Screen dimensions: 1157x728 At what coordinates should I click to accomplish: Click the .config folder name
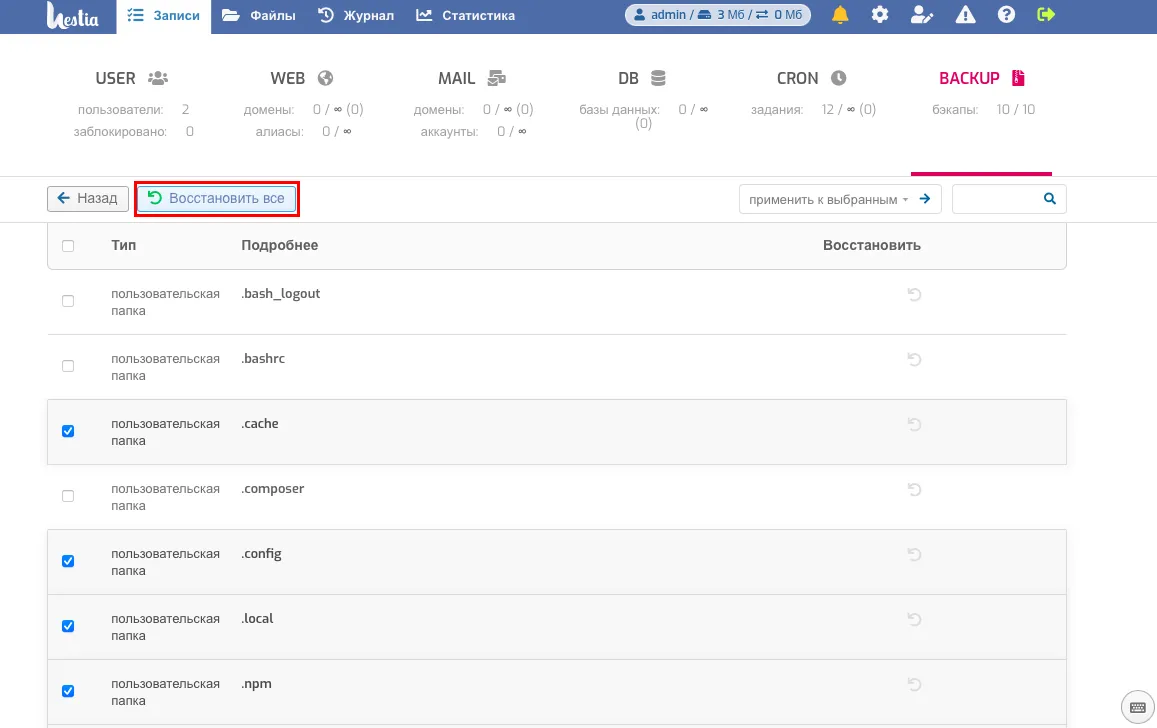261,554
